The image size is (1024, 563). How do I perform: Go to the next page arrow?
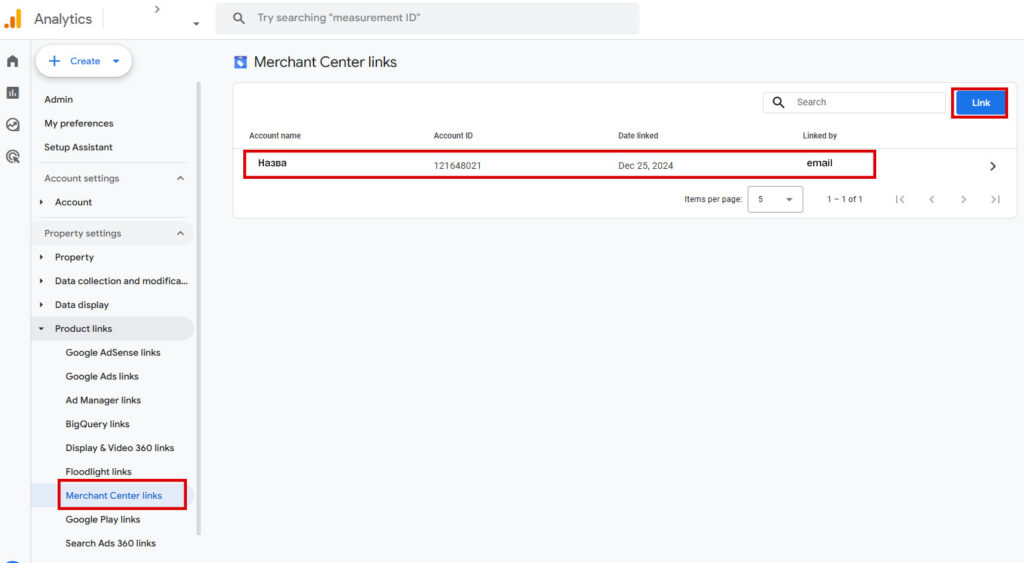tap(963, 199)
